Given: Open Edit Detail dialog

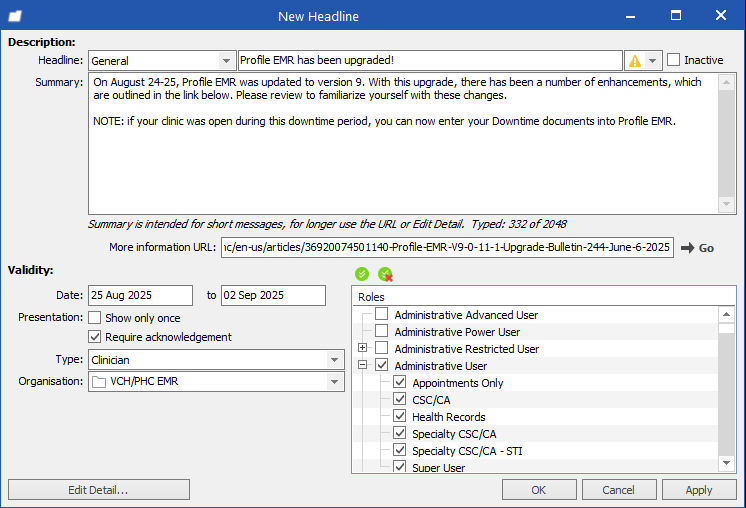Looking at the screenshot, I should 98,490.
